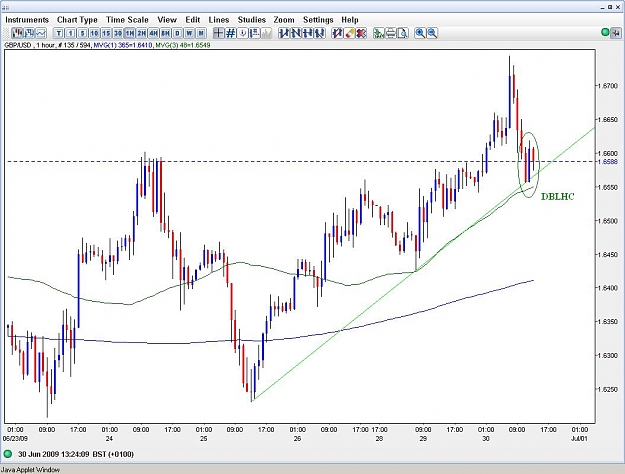Click the red X delete all lines icon

pos(362,33)
